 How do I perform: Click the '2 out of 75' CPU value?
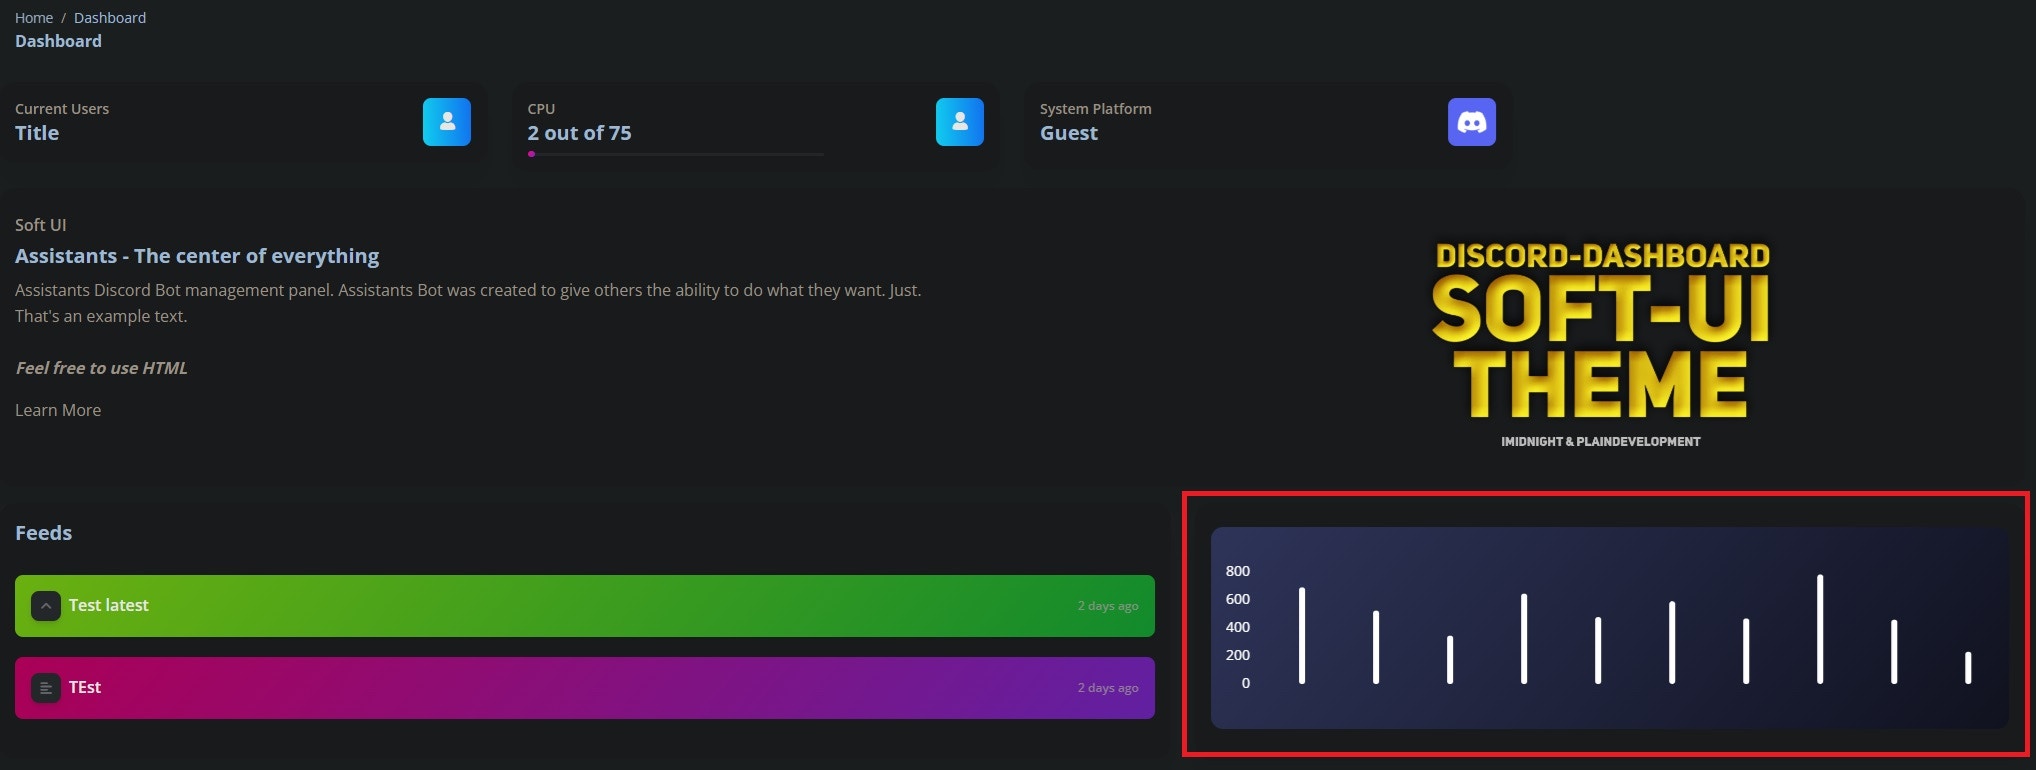click(x=580, y=133)
